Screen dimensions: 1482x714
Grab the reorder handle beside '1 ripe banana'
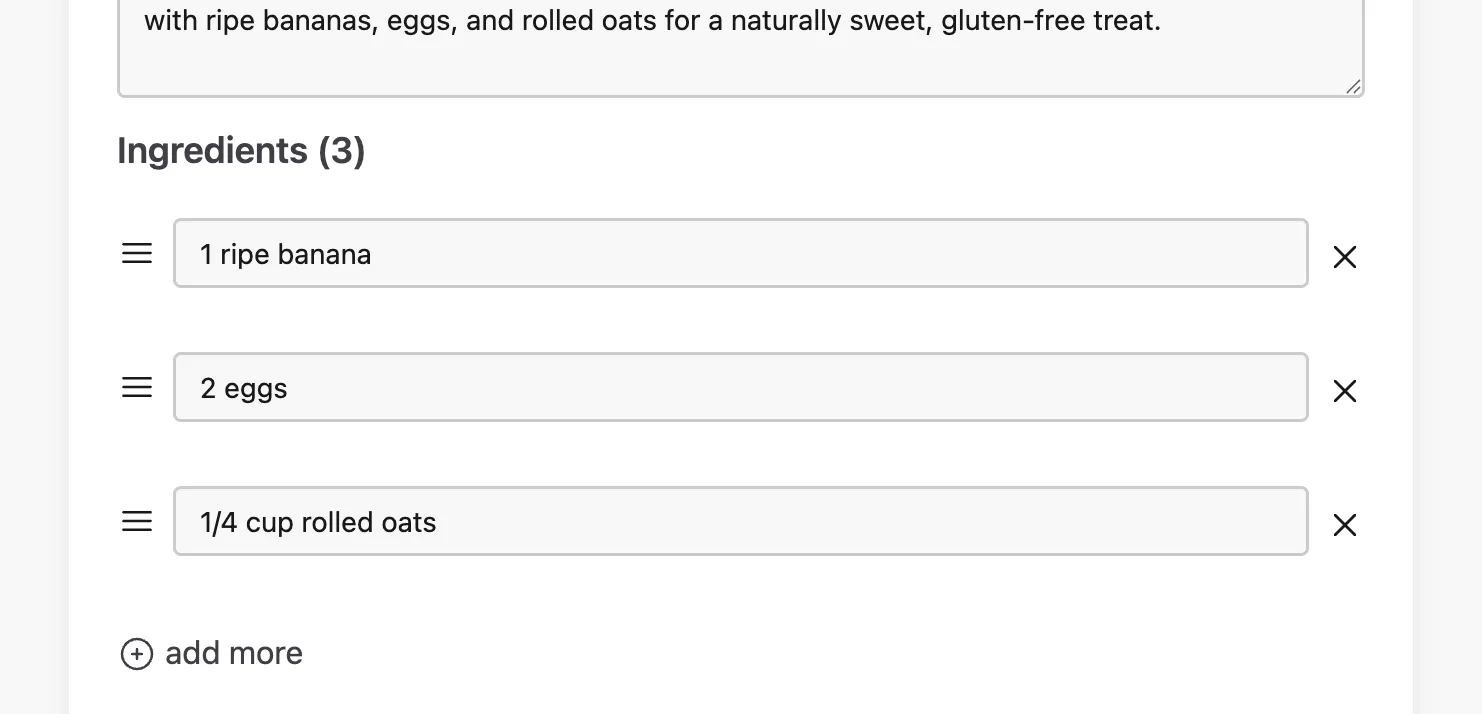click(x=137, y=254)
